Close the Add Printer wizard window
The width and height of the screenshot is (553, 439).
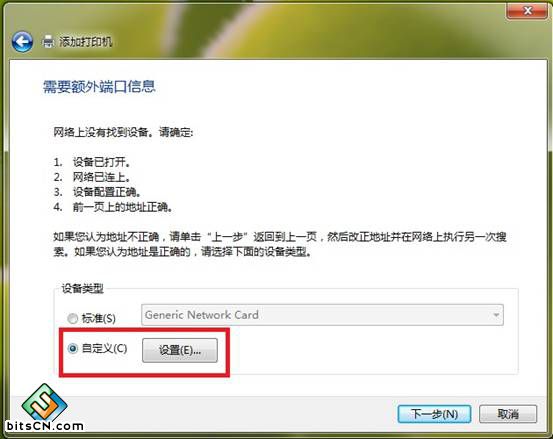[x=527, y=11]
